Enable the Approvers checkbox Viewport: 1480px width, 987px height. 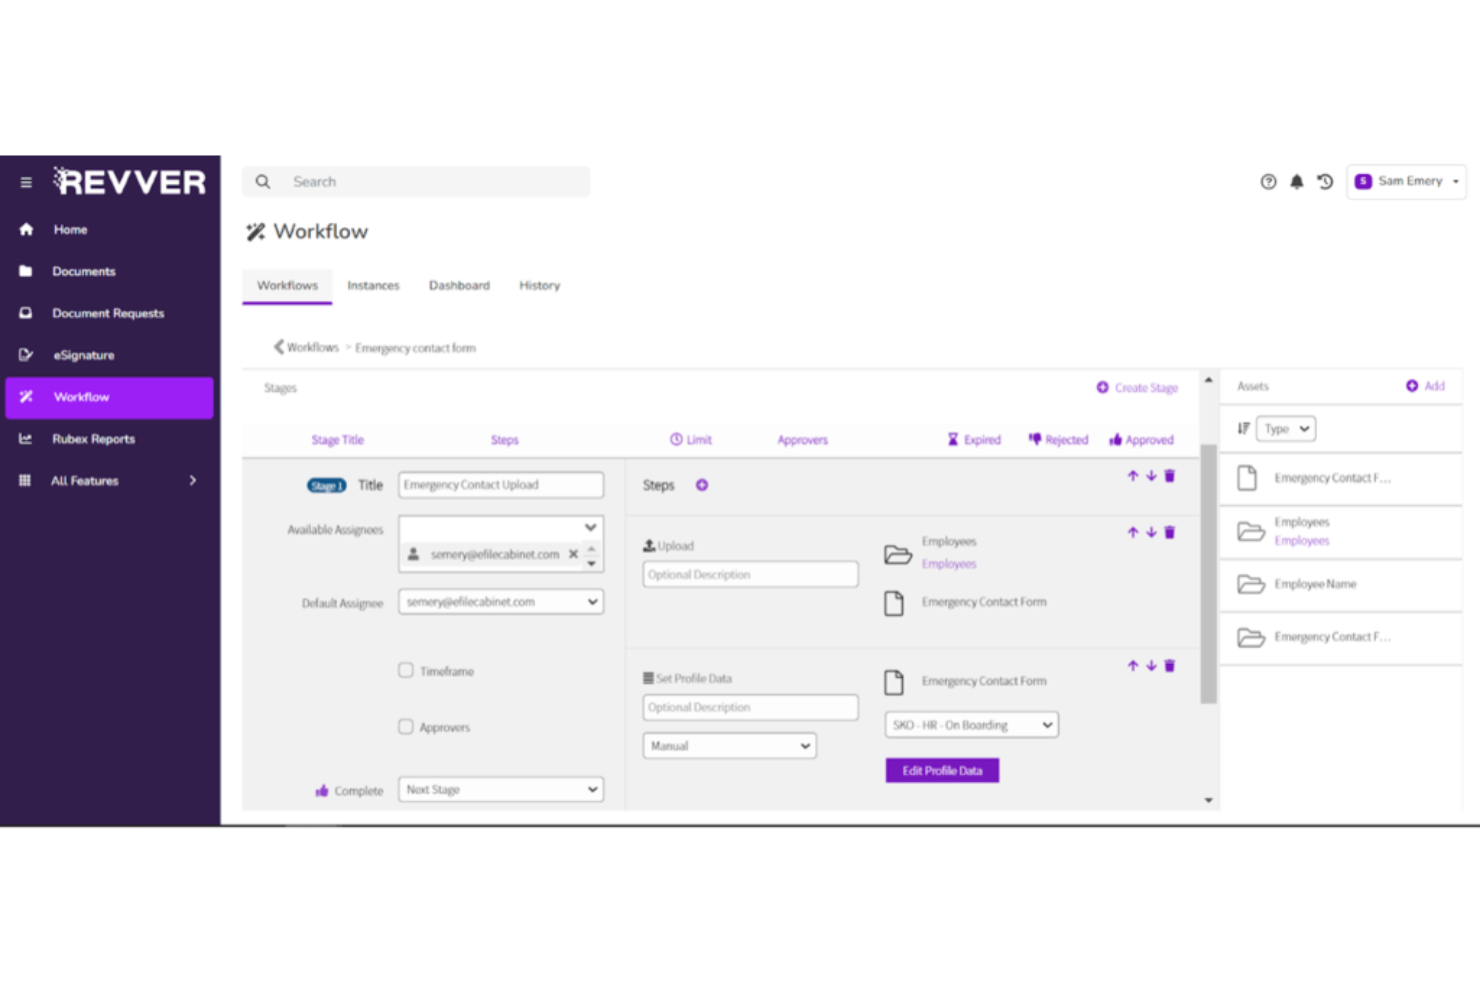(x=406, y=727)
